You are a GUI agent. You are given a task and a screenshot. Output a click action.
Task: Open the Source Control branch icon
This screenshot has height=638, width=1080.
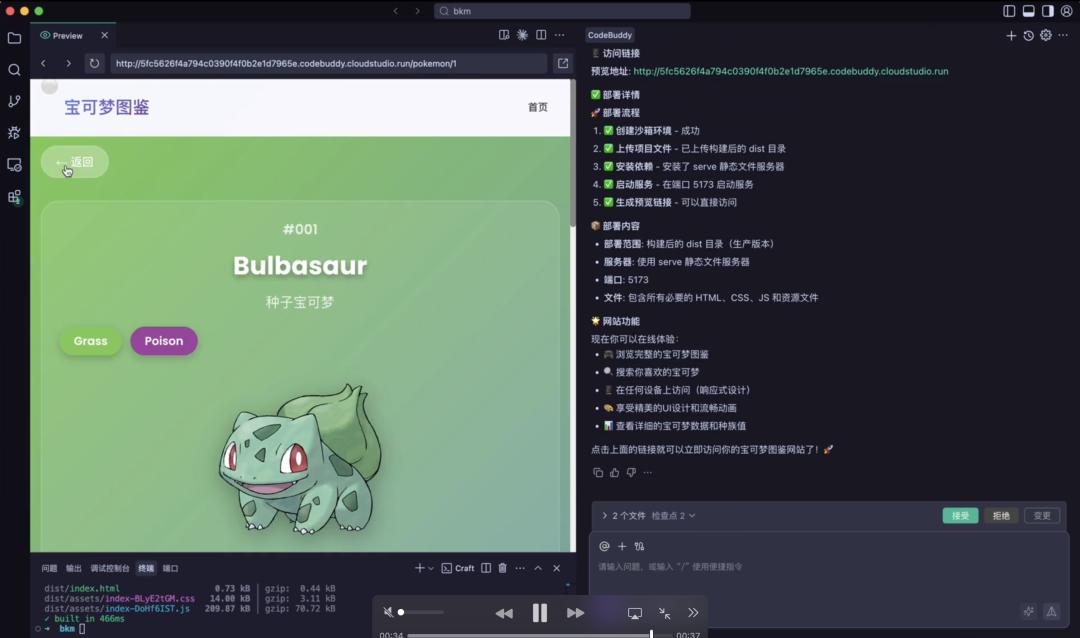14,101
